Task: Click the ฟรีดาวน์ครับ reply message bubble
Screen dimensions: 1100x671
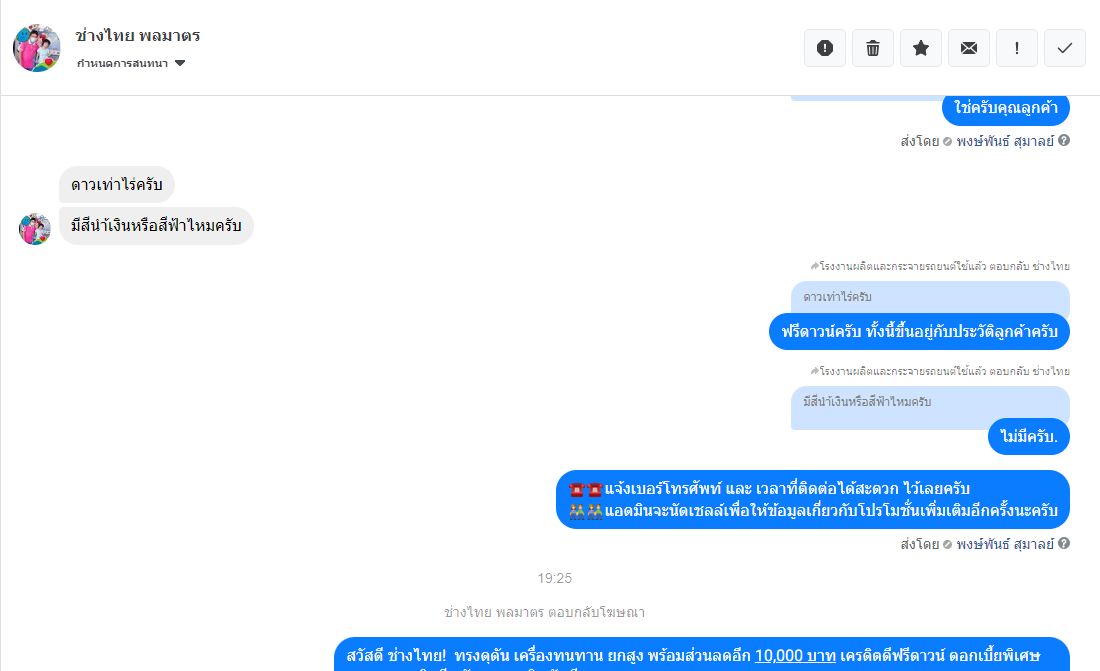Action: tap(919, 331)
